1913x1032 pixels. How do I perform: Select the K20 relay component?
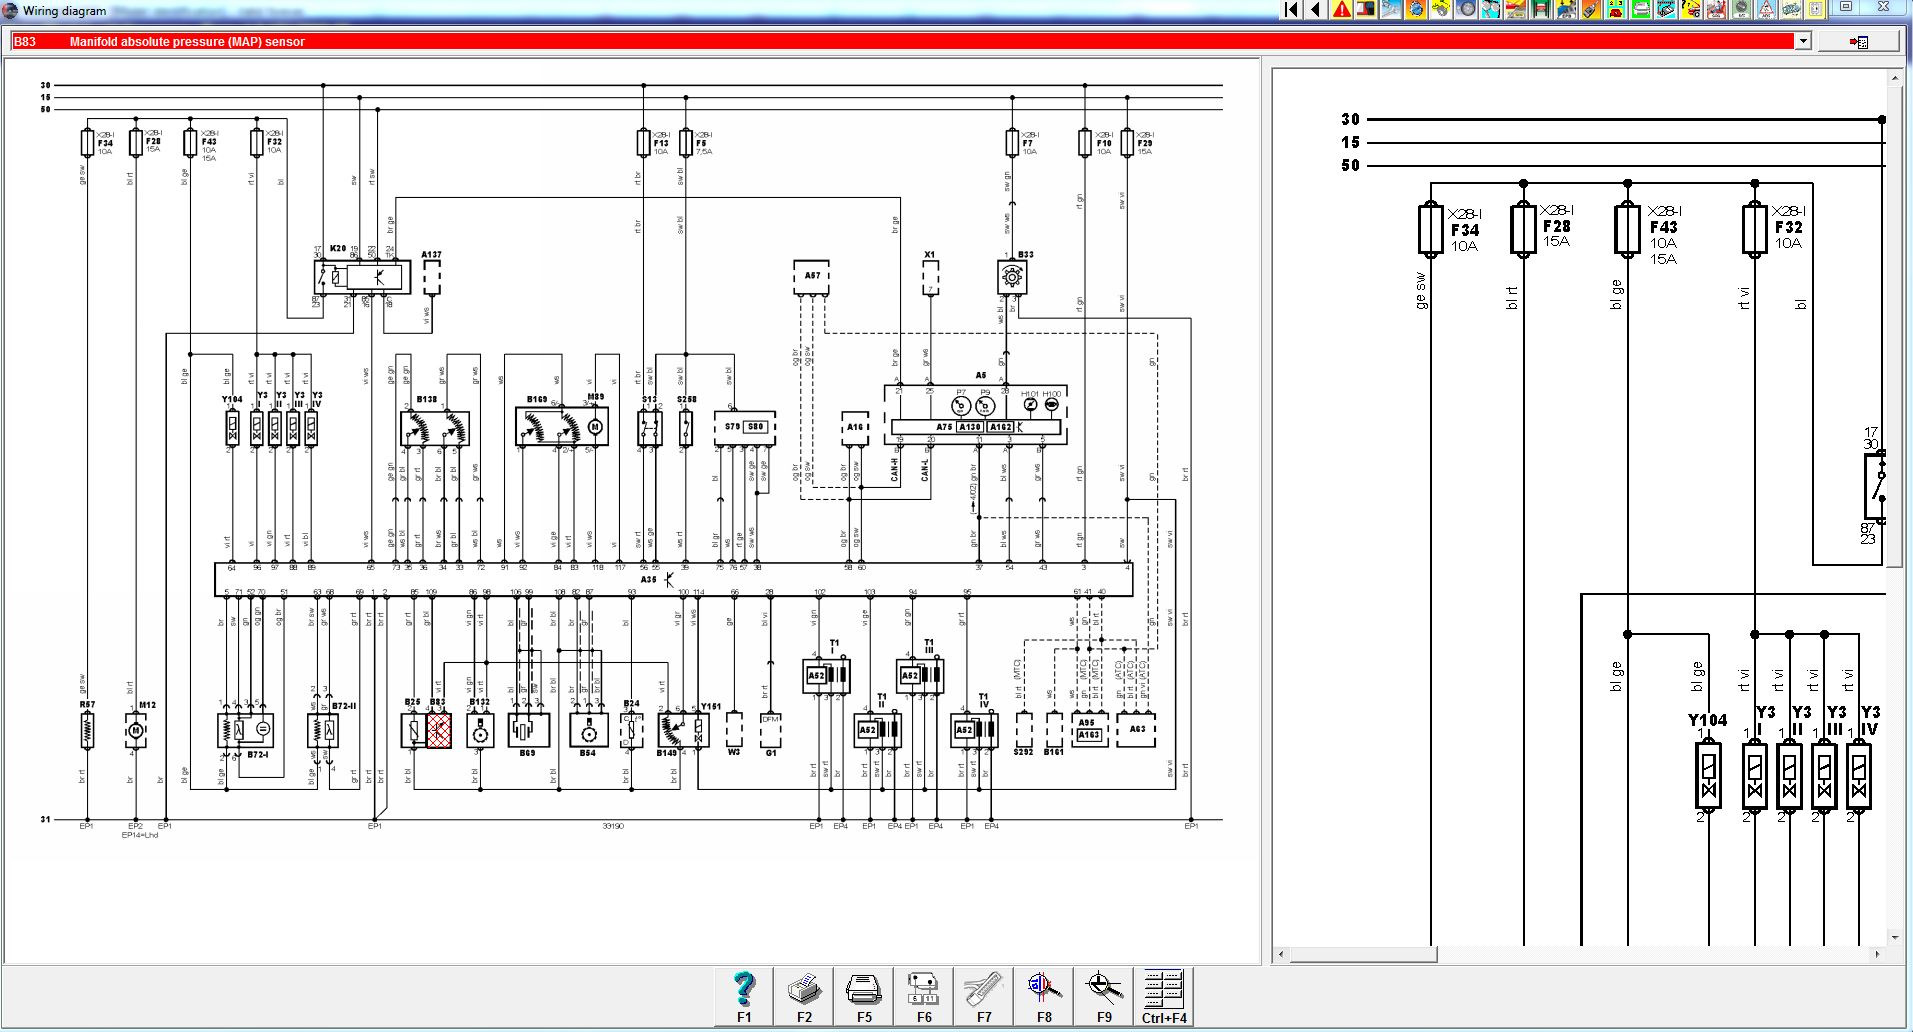pyautogui.click(x=363, y=276)
